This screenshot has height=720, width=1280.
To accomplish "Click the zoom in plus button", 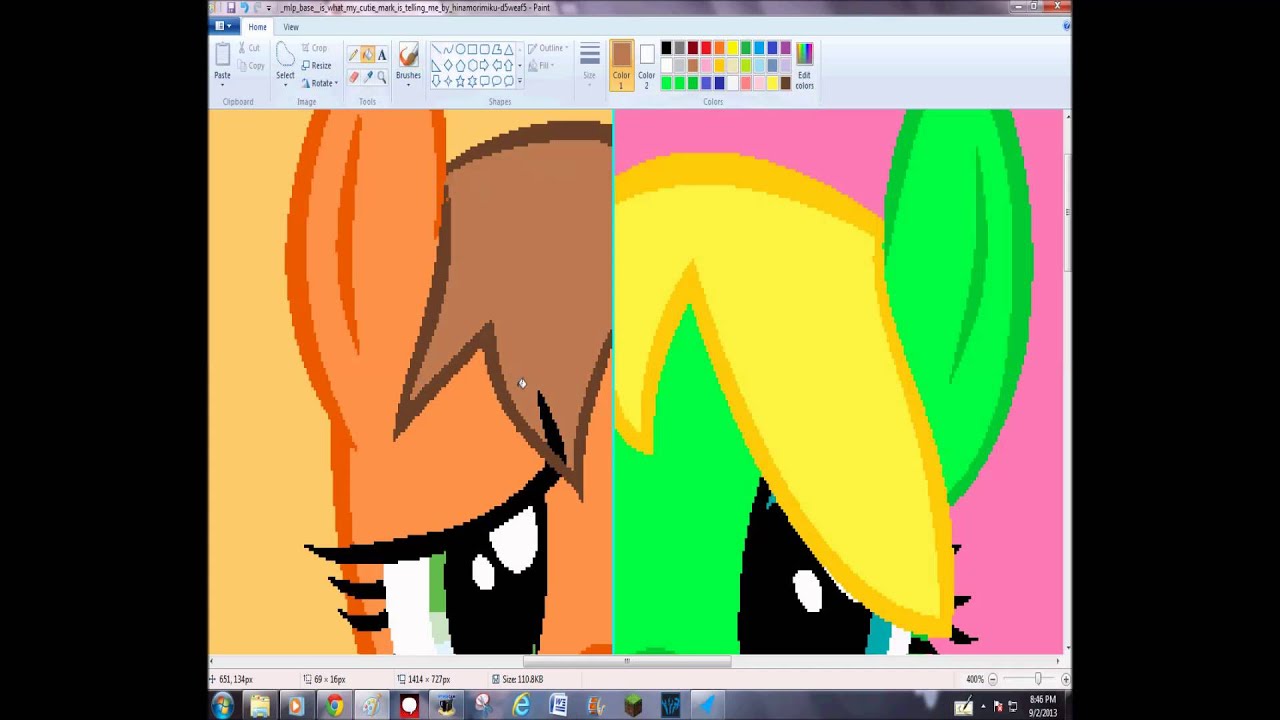I will 1065,679.
